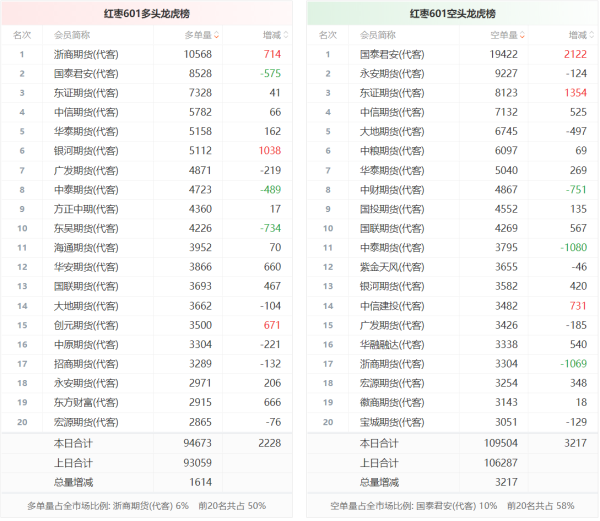Screen dimensions: 600x521
Task: Click 多单量占全市场比例 footer text
Action: point(147,506)
